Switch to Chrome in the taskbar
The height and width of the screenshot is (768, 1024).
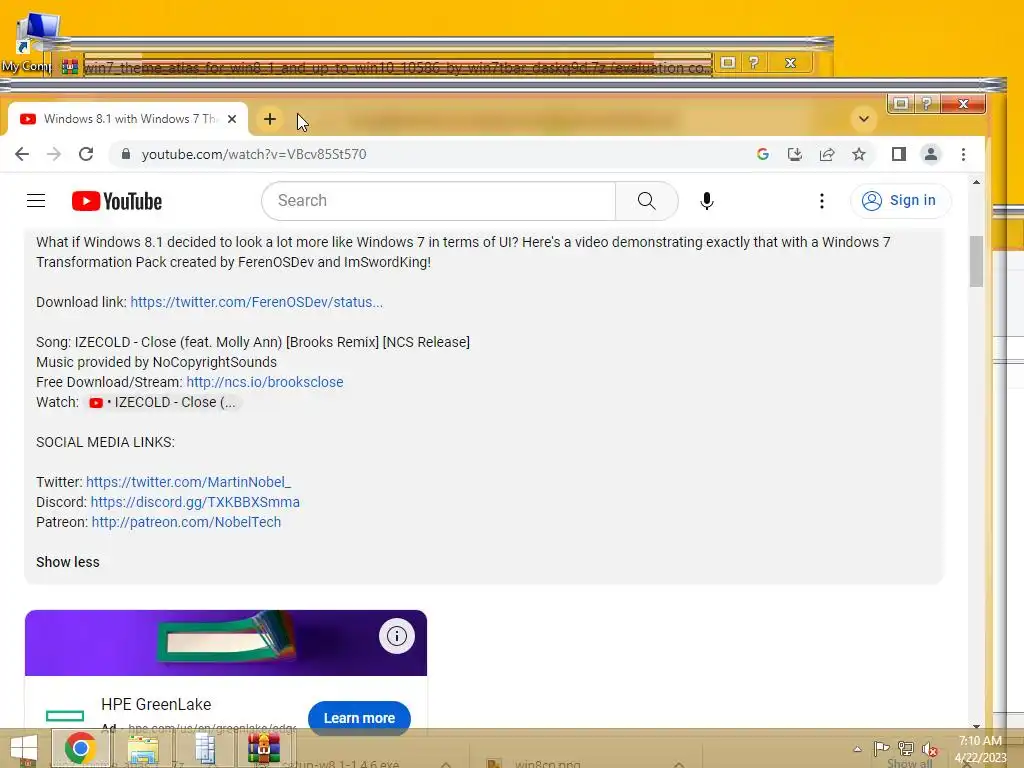[81, 748]
